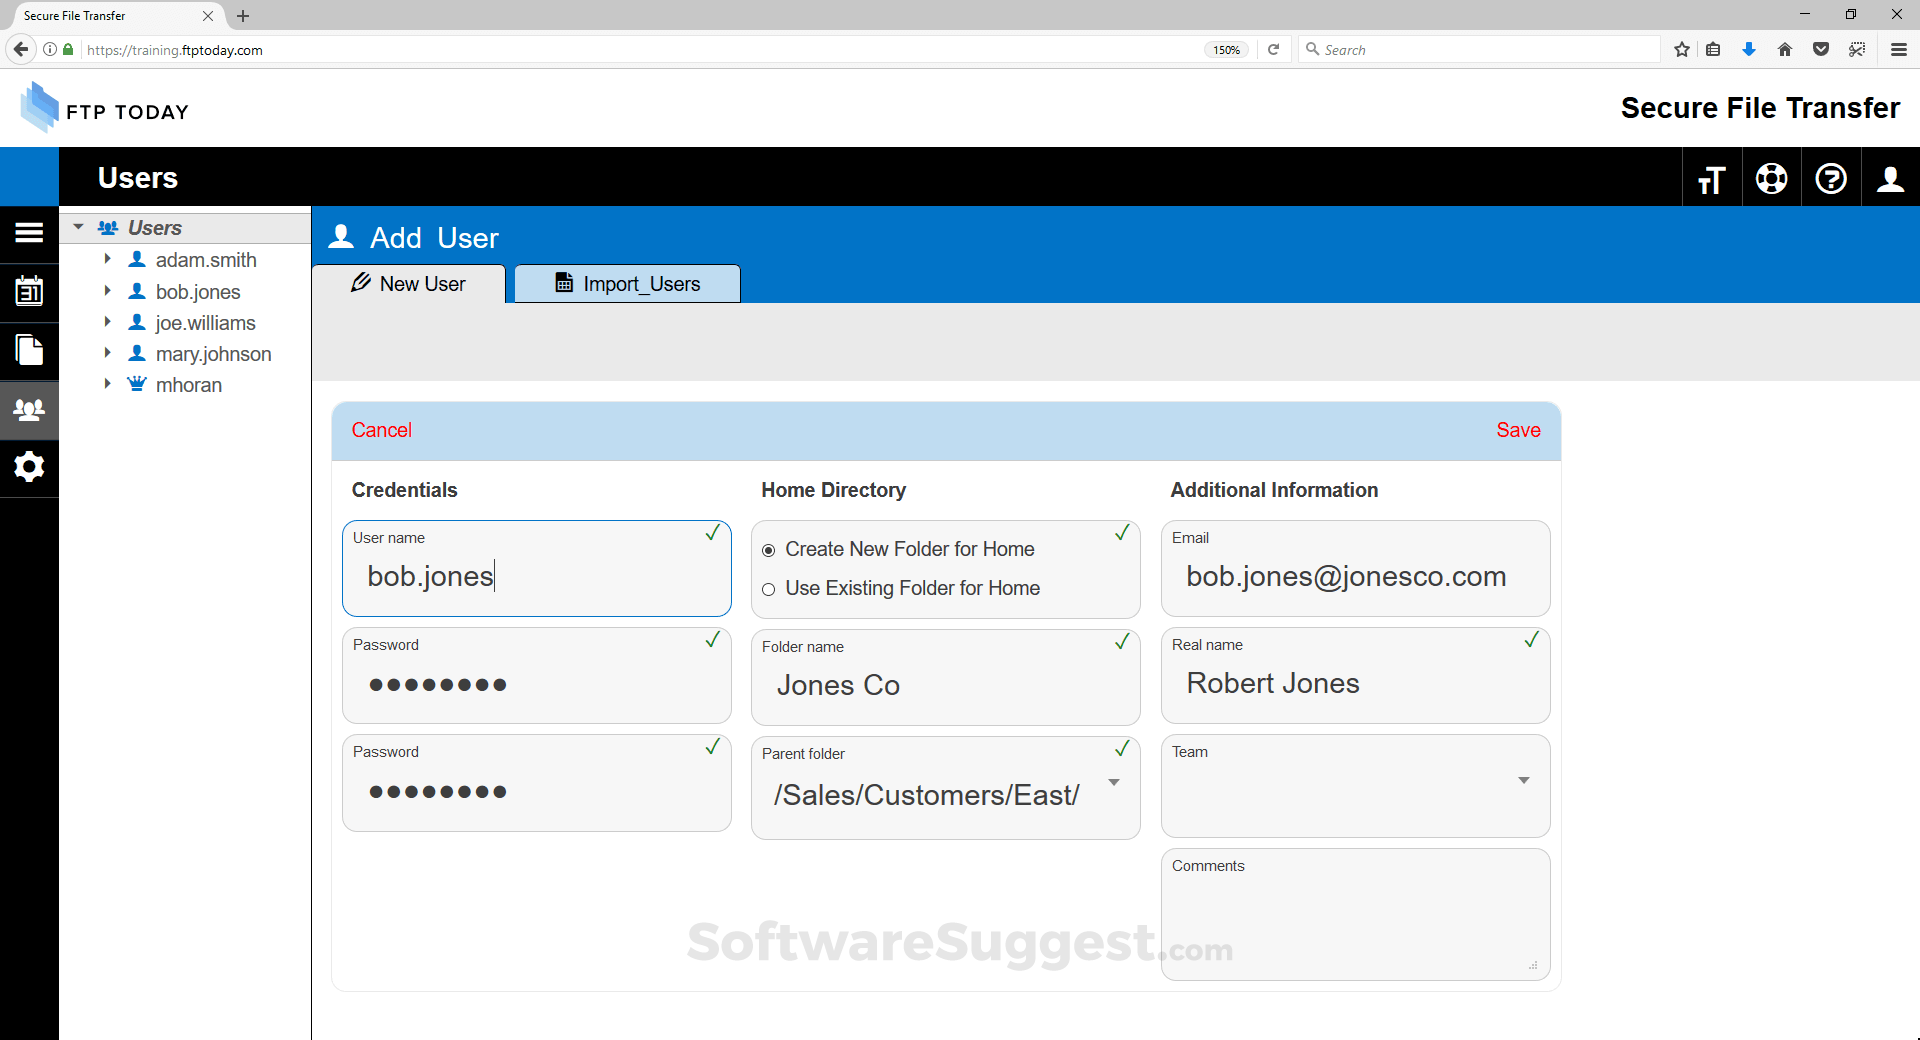
Task: Click the help question mark icon
Action: [x=1830, y=179]
